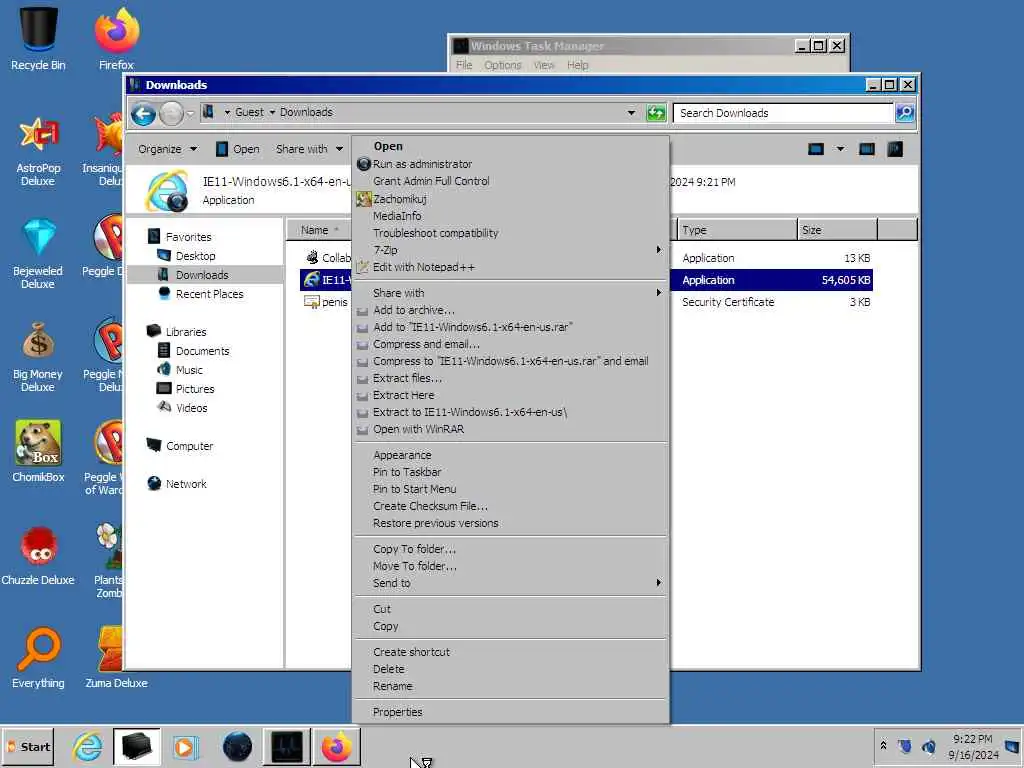Select Troubleshoot compatibility
The height and width of the screenshot is (768, 1024).
(511, 233)
